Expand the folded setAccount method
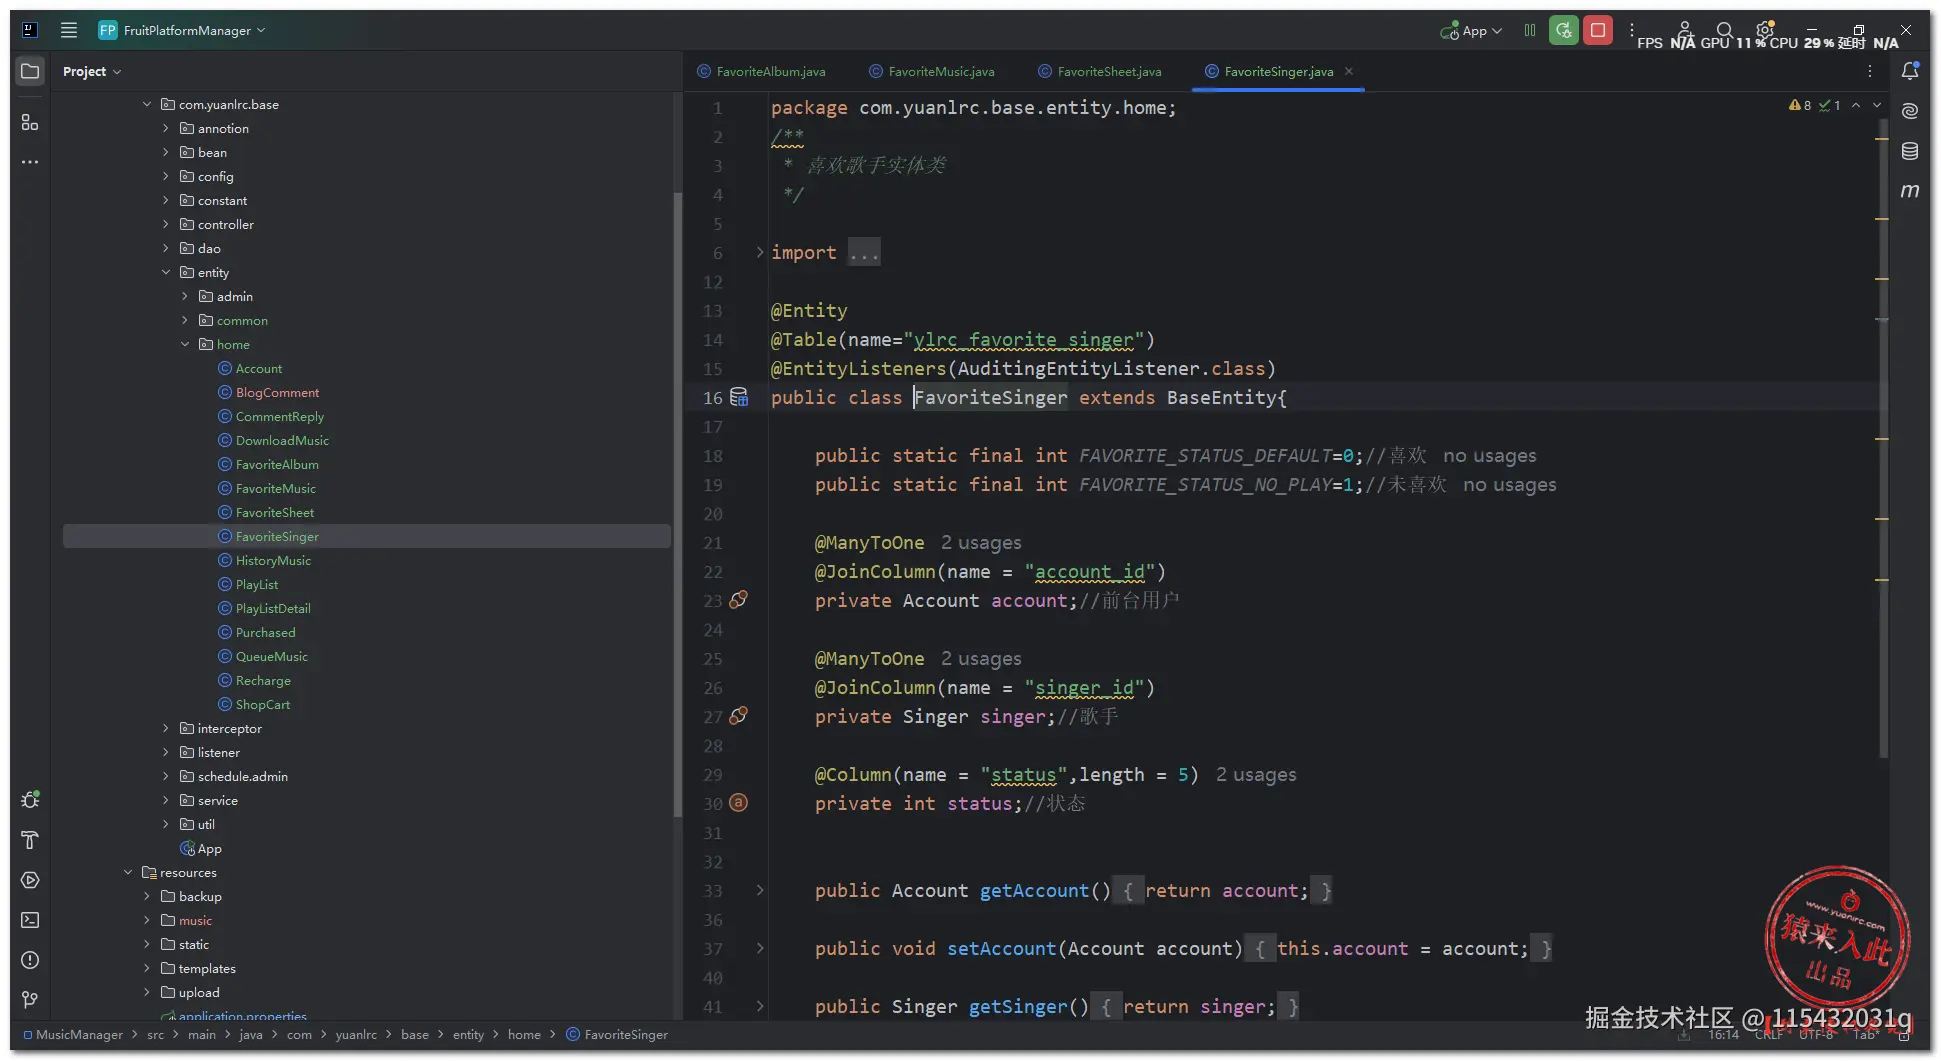Screen dimensions: 1941x1061 click(x=760, y=948)
